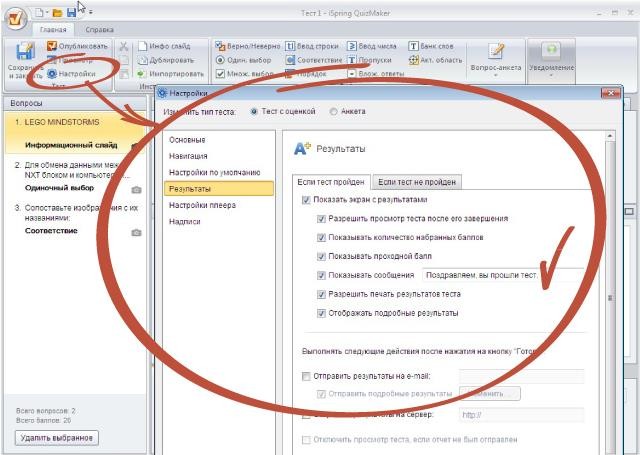Open quick access toolbar customize arrow
The width and height of the screenshot is (640, 455).
point(90,13)
